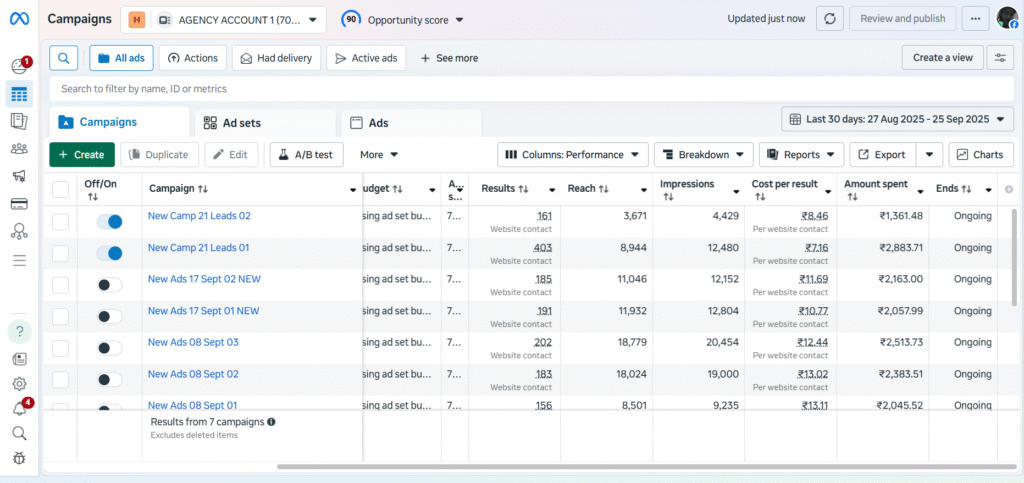Image resolution: width=1024 pixels, height=483 pixels.
Task: Open the column filter settings icon
Action: click(x=999, y=58)
